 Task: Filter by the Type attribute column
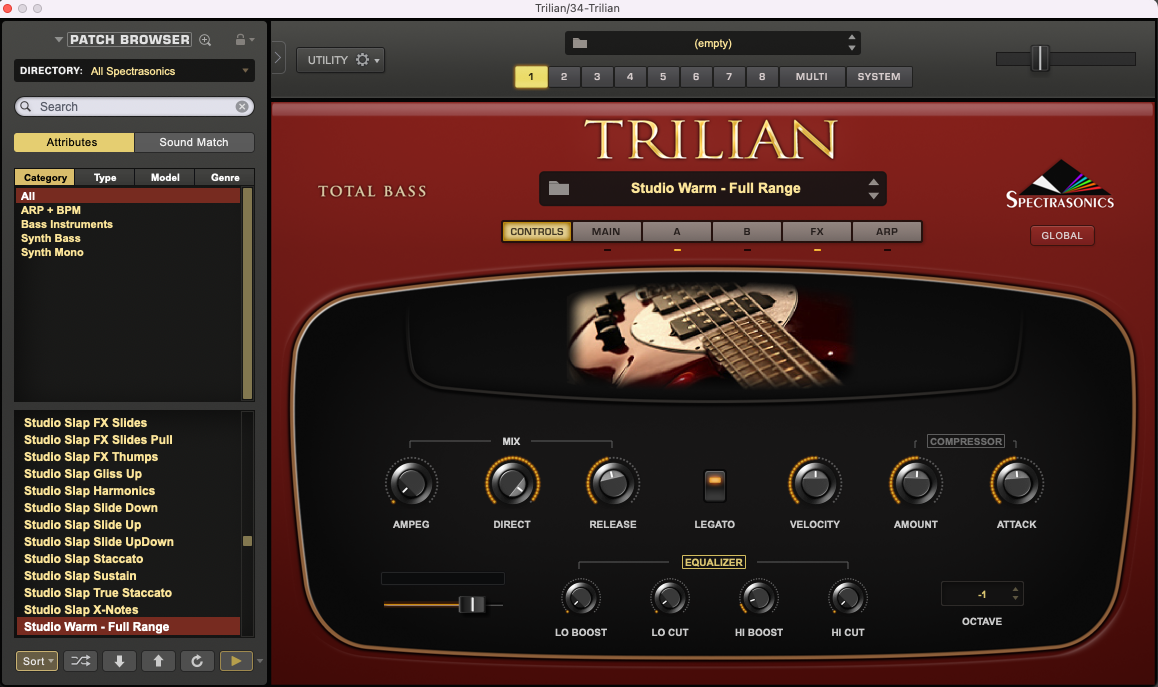pos(105,177)
